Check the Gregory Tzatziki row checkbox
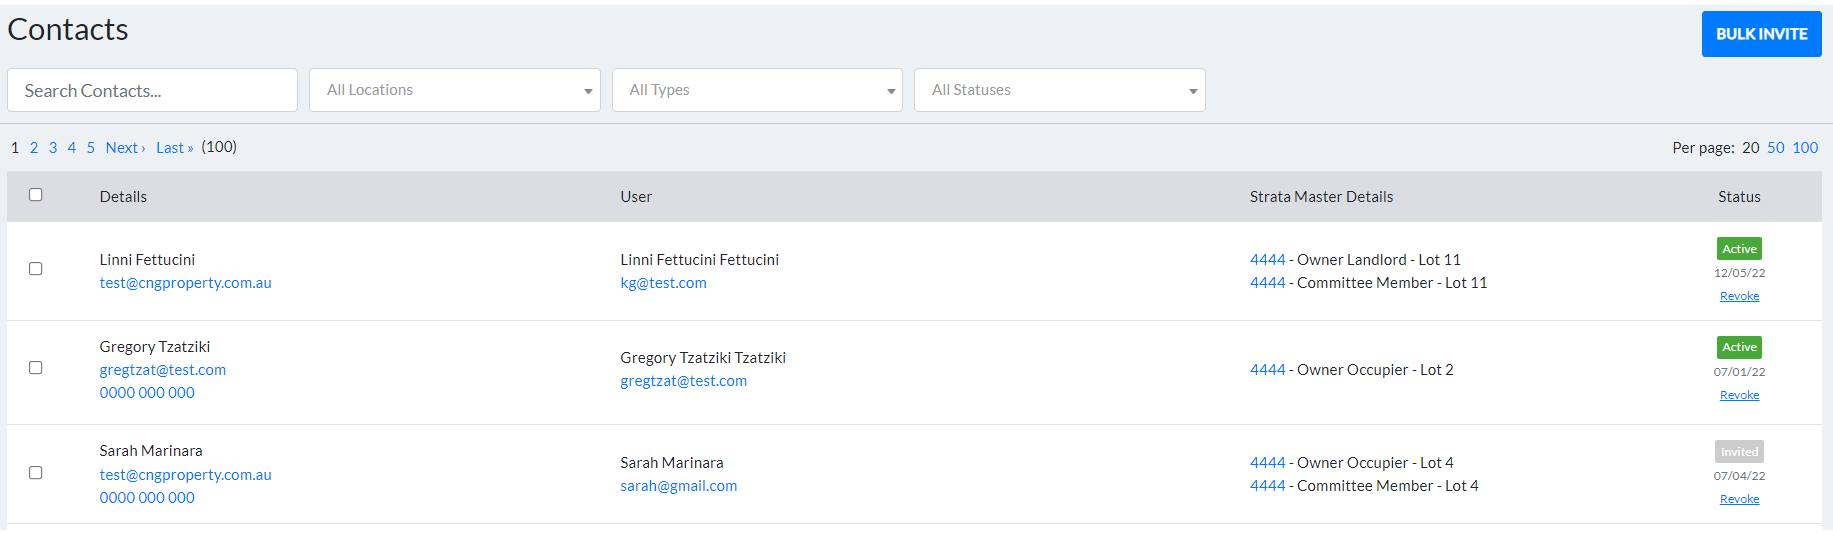This screenshot has height=534, width=1833. click(x=36, y=368)
